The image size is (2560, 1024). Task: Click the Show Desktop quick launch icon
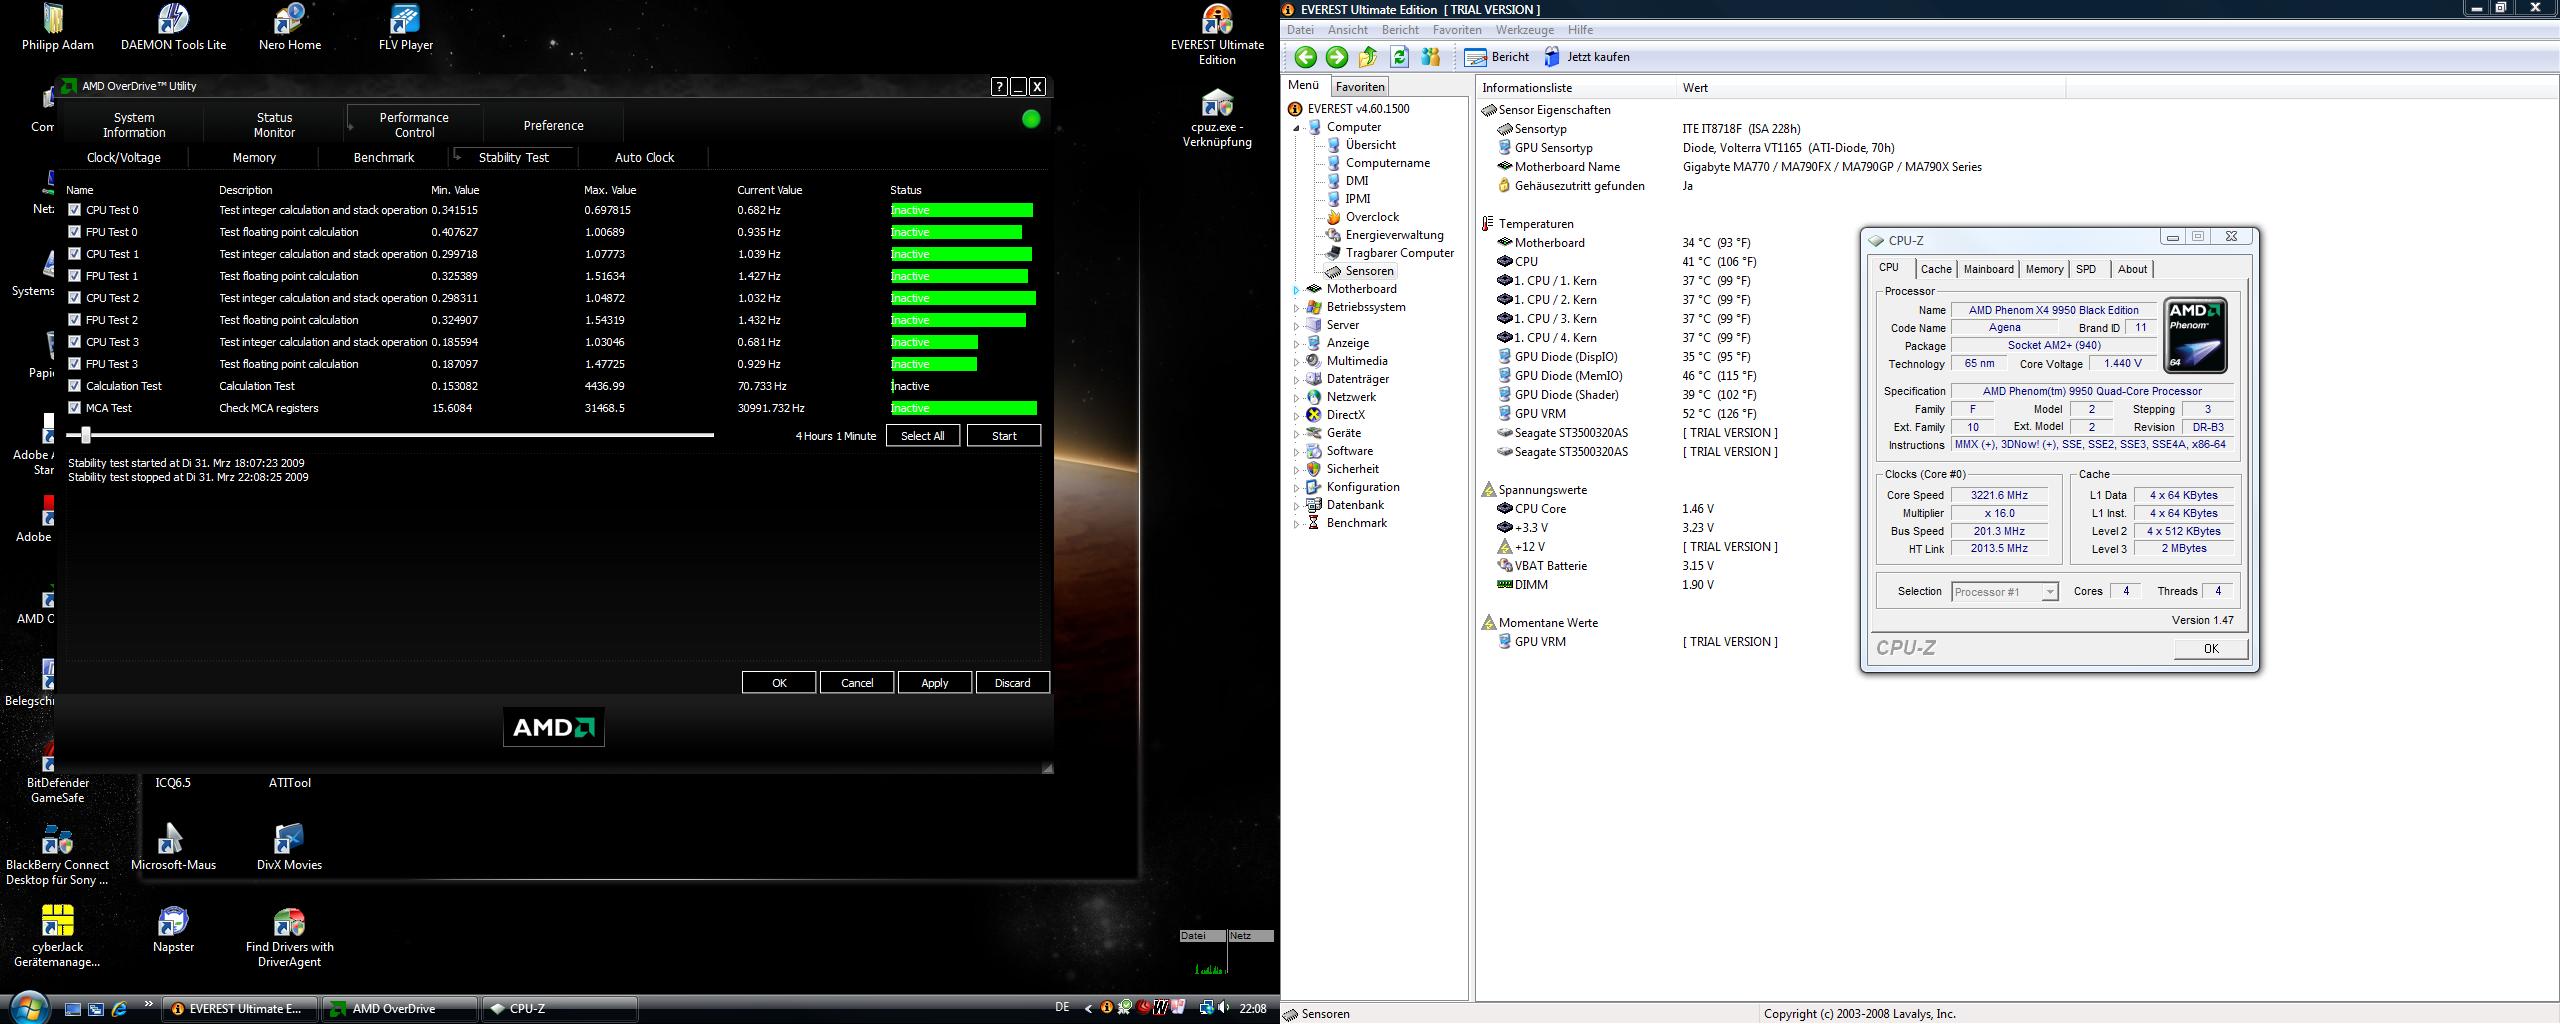point(73,1009)
